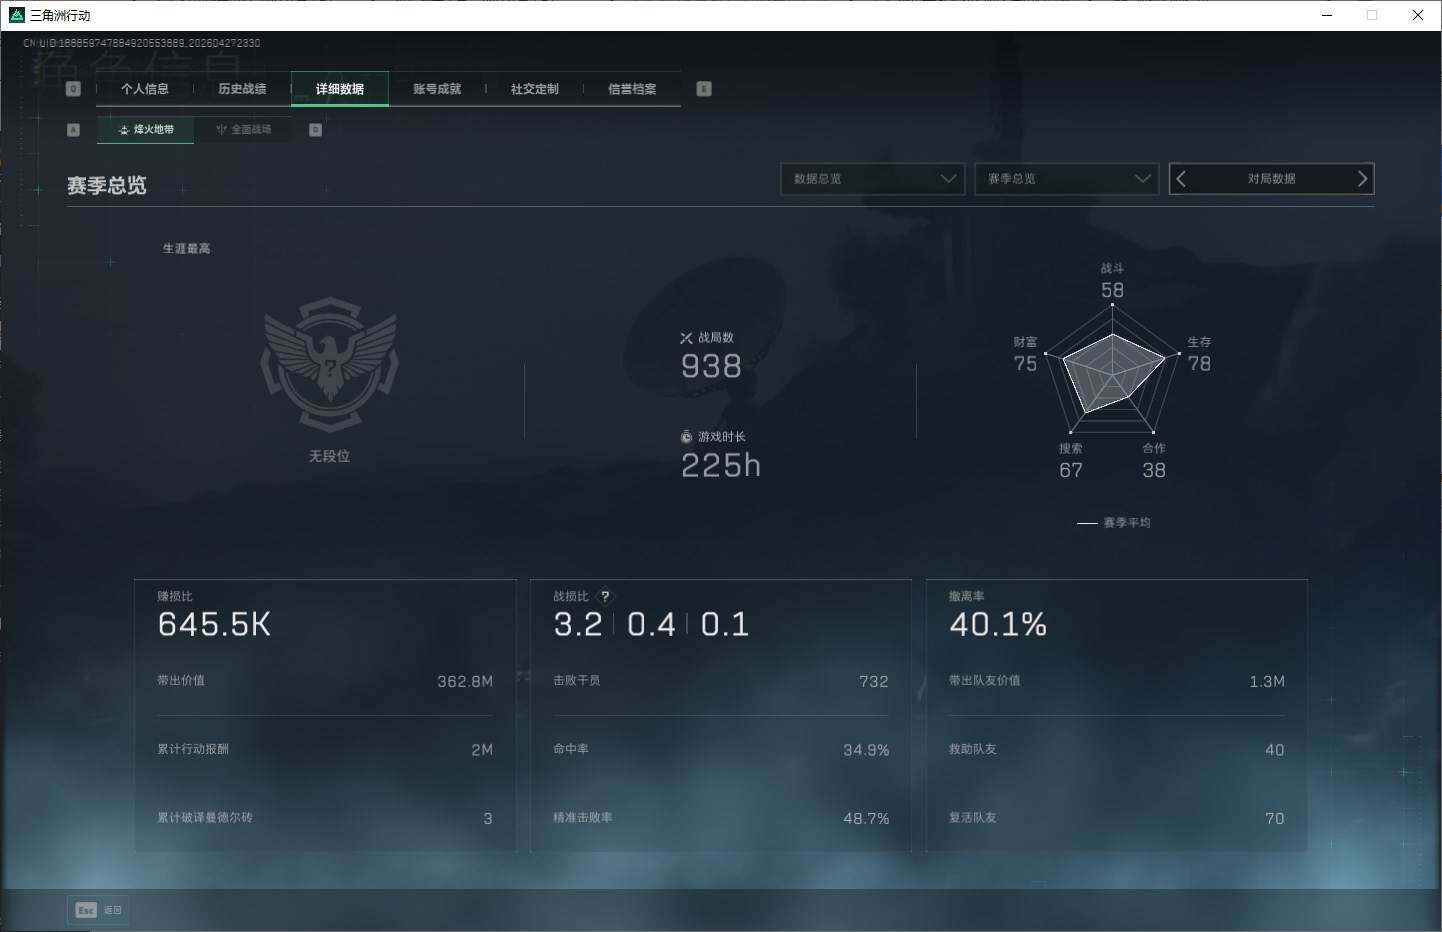Viewport: 1442px width, 932px height.
Task: Click the 战损比 value 3.2
Action: pyautogui.click(x=578, y=625)
